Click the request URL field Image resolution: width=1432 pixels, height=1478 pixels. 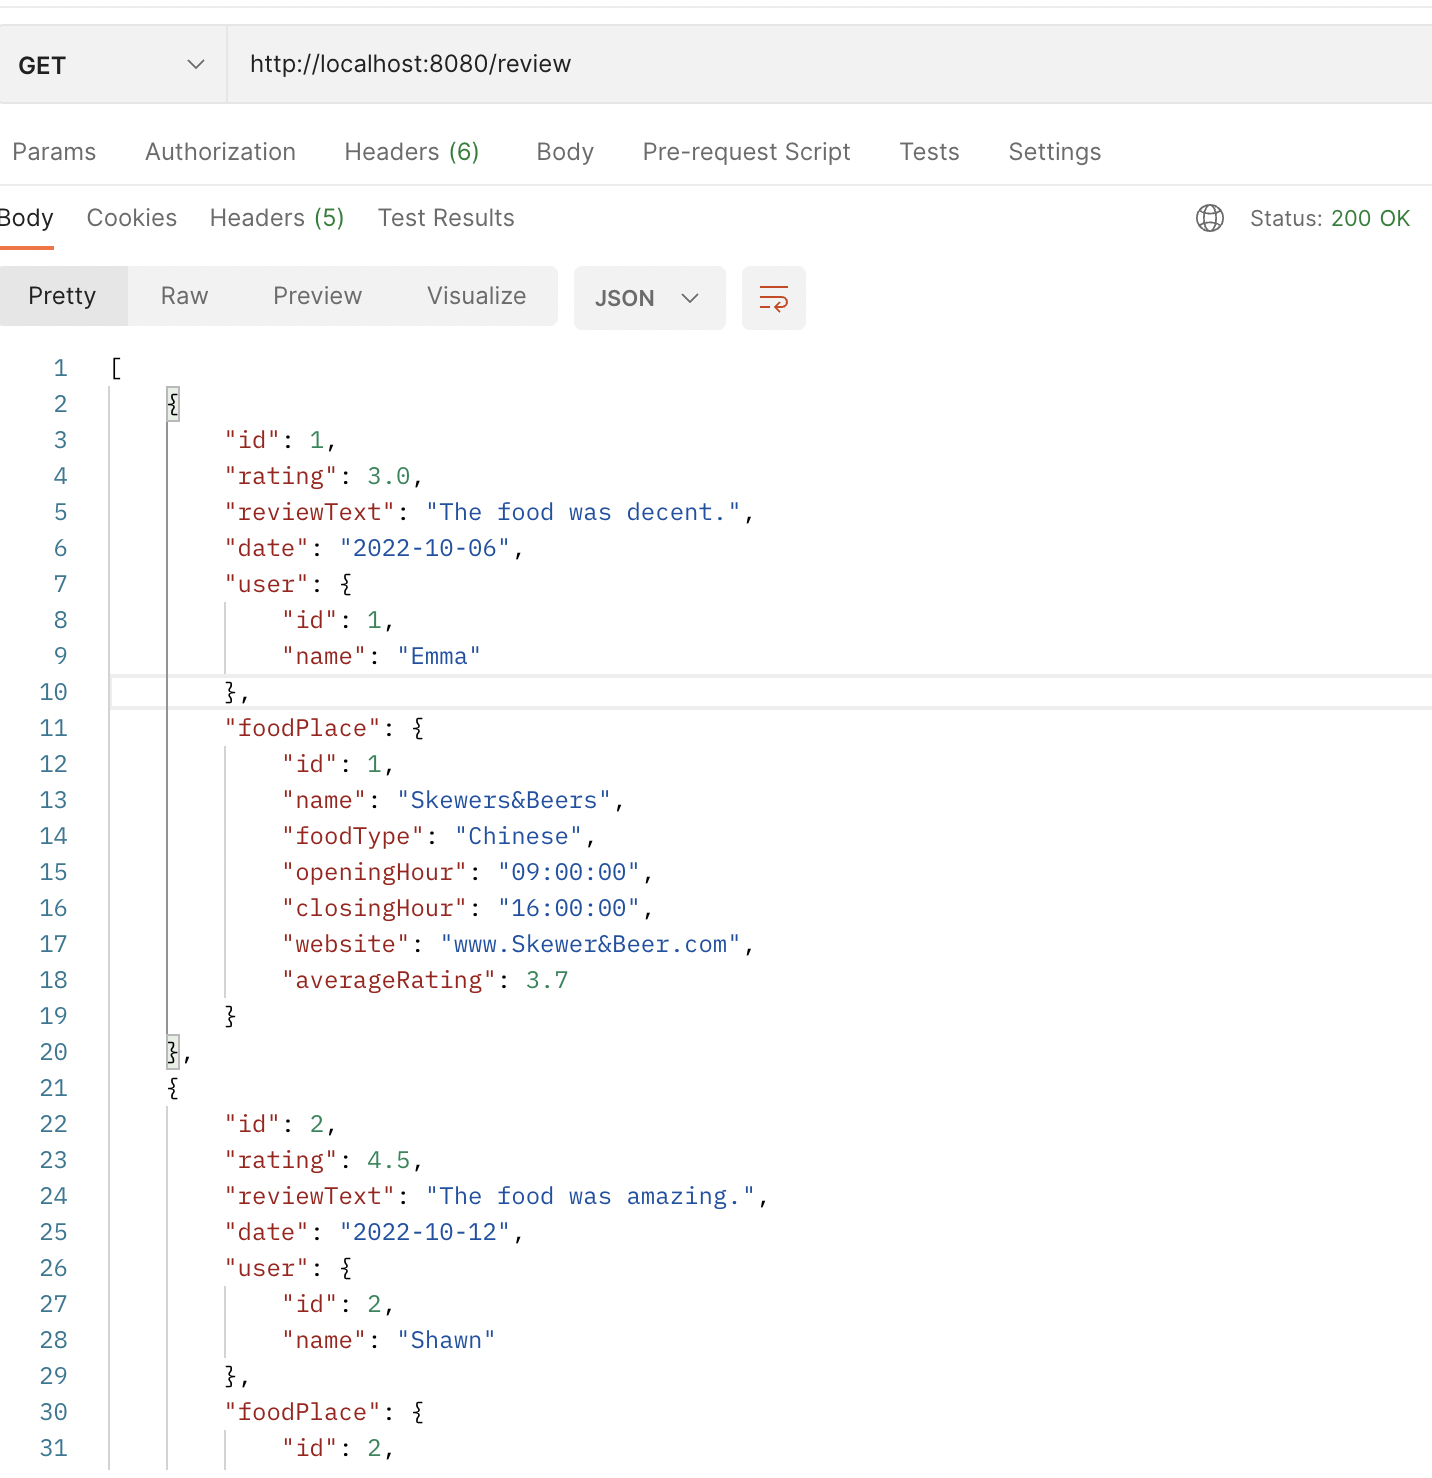point(830,65)
